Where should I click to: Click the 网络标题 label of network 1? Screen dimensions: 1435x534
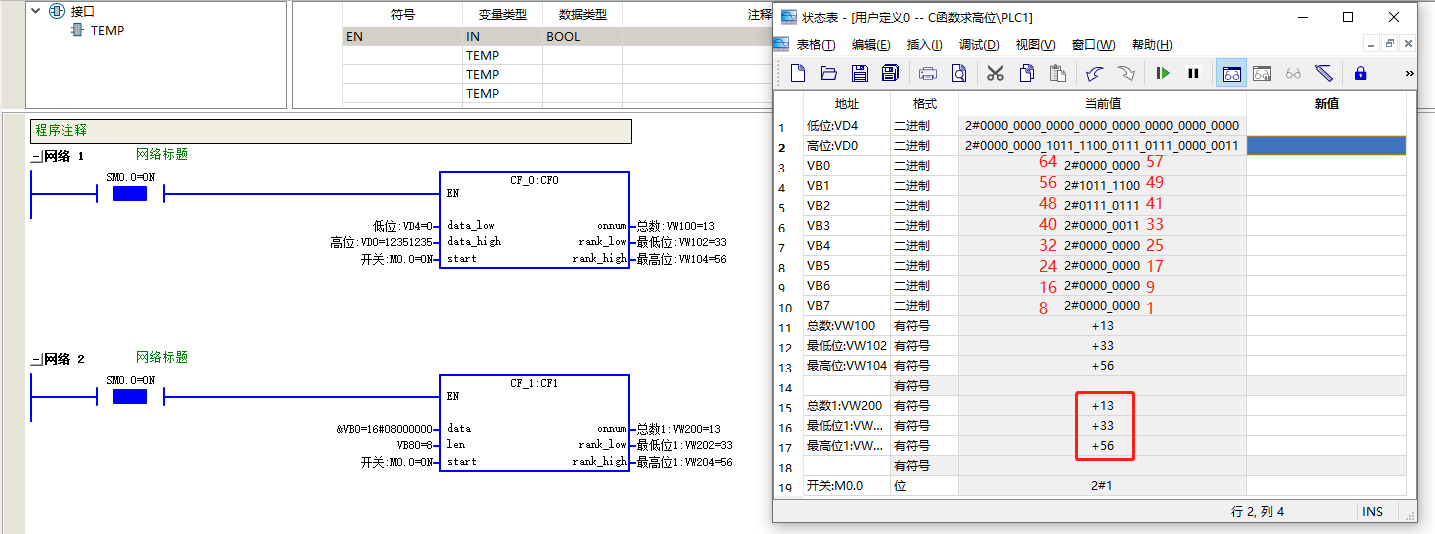click(x=162, y=155)
